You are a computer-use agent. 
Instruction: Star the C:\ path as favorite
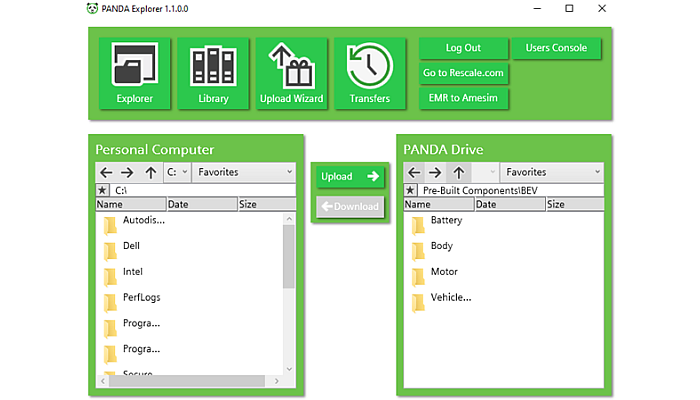pyautogui.click(x=102, y=190)
